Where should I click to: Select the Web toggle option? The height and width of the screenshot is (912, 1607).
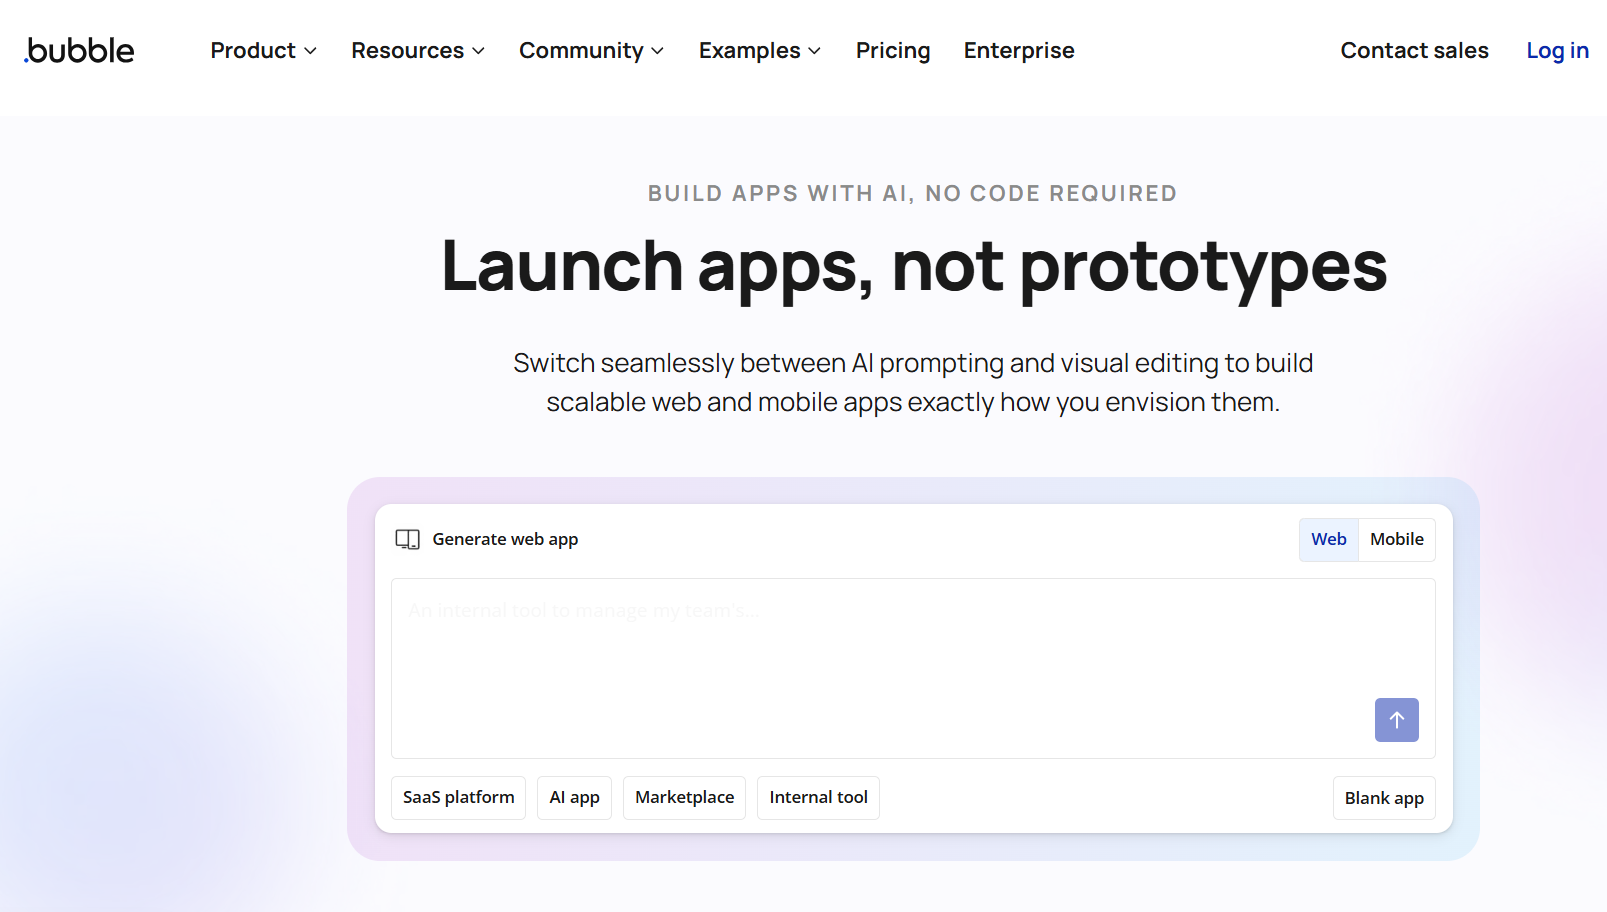point(1329,539)
